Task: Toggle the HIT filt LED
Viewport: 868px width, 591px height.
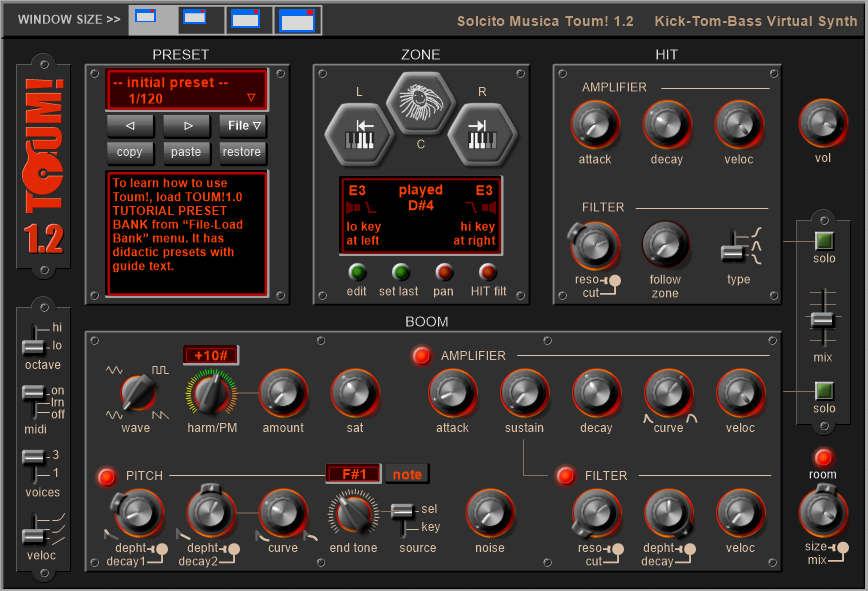Action: click(x=487, y=272)
